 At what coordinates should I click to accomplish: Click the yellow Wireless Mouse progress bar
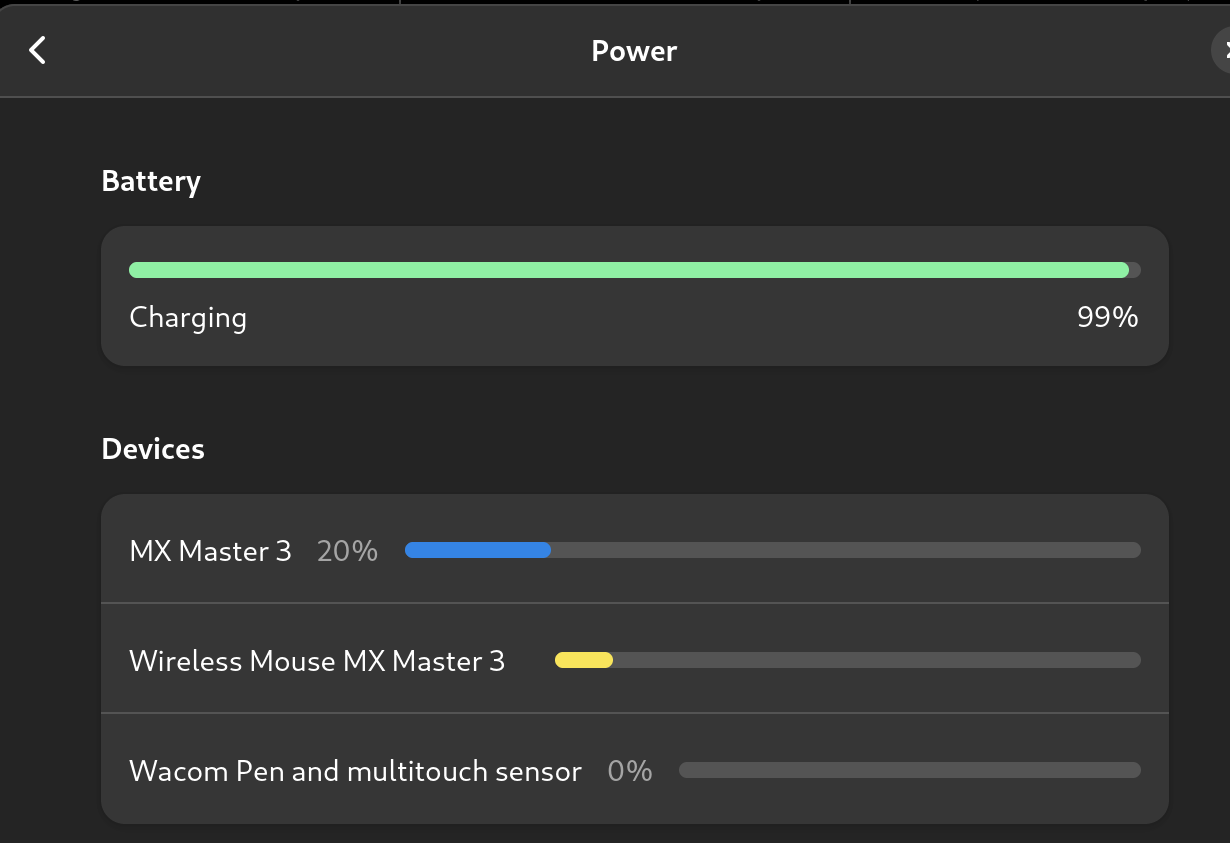(x=585, y=660)
